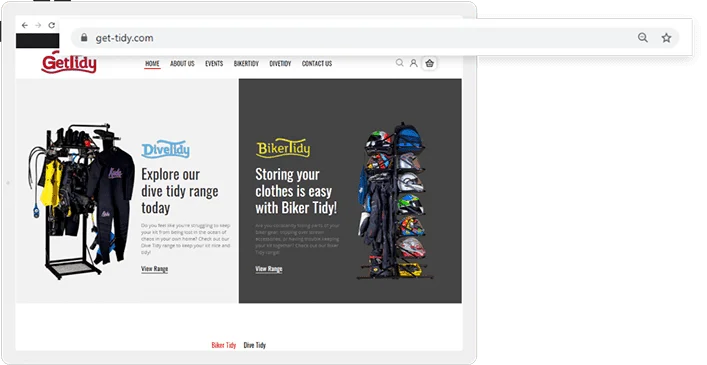707x365 pixels.
Task: Click the dive gear rack image
Action: [x=81, y=201]
